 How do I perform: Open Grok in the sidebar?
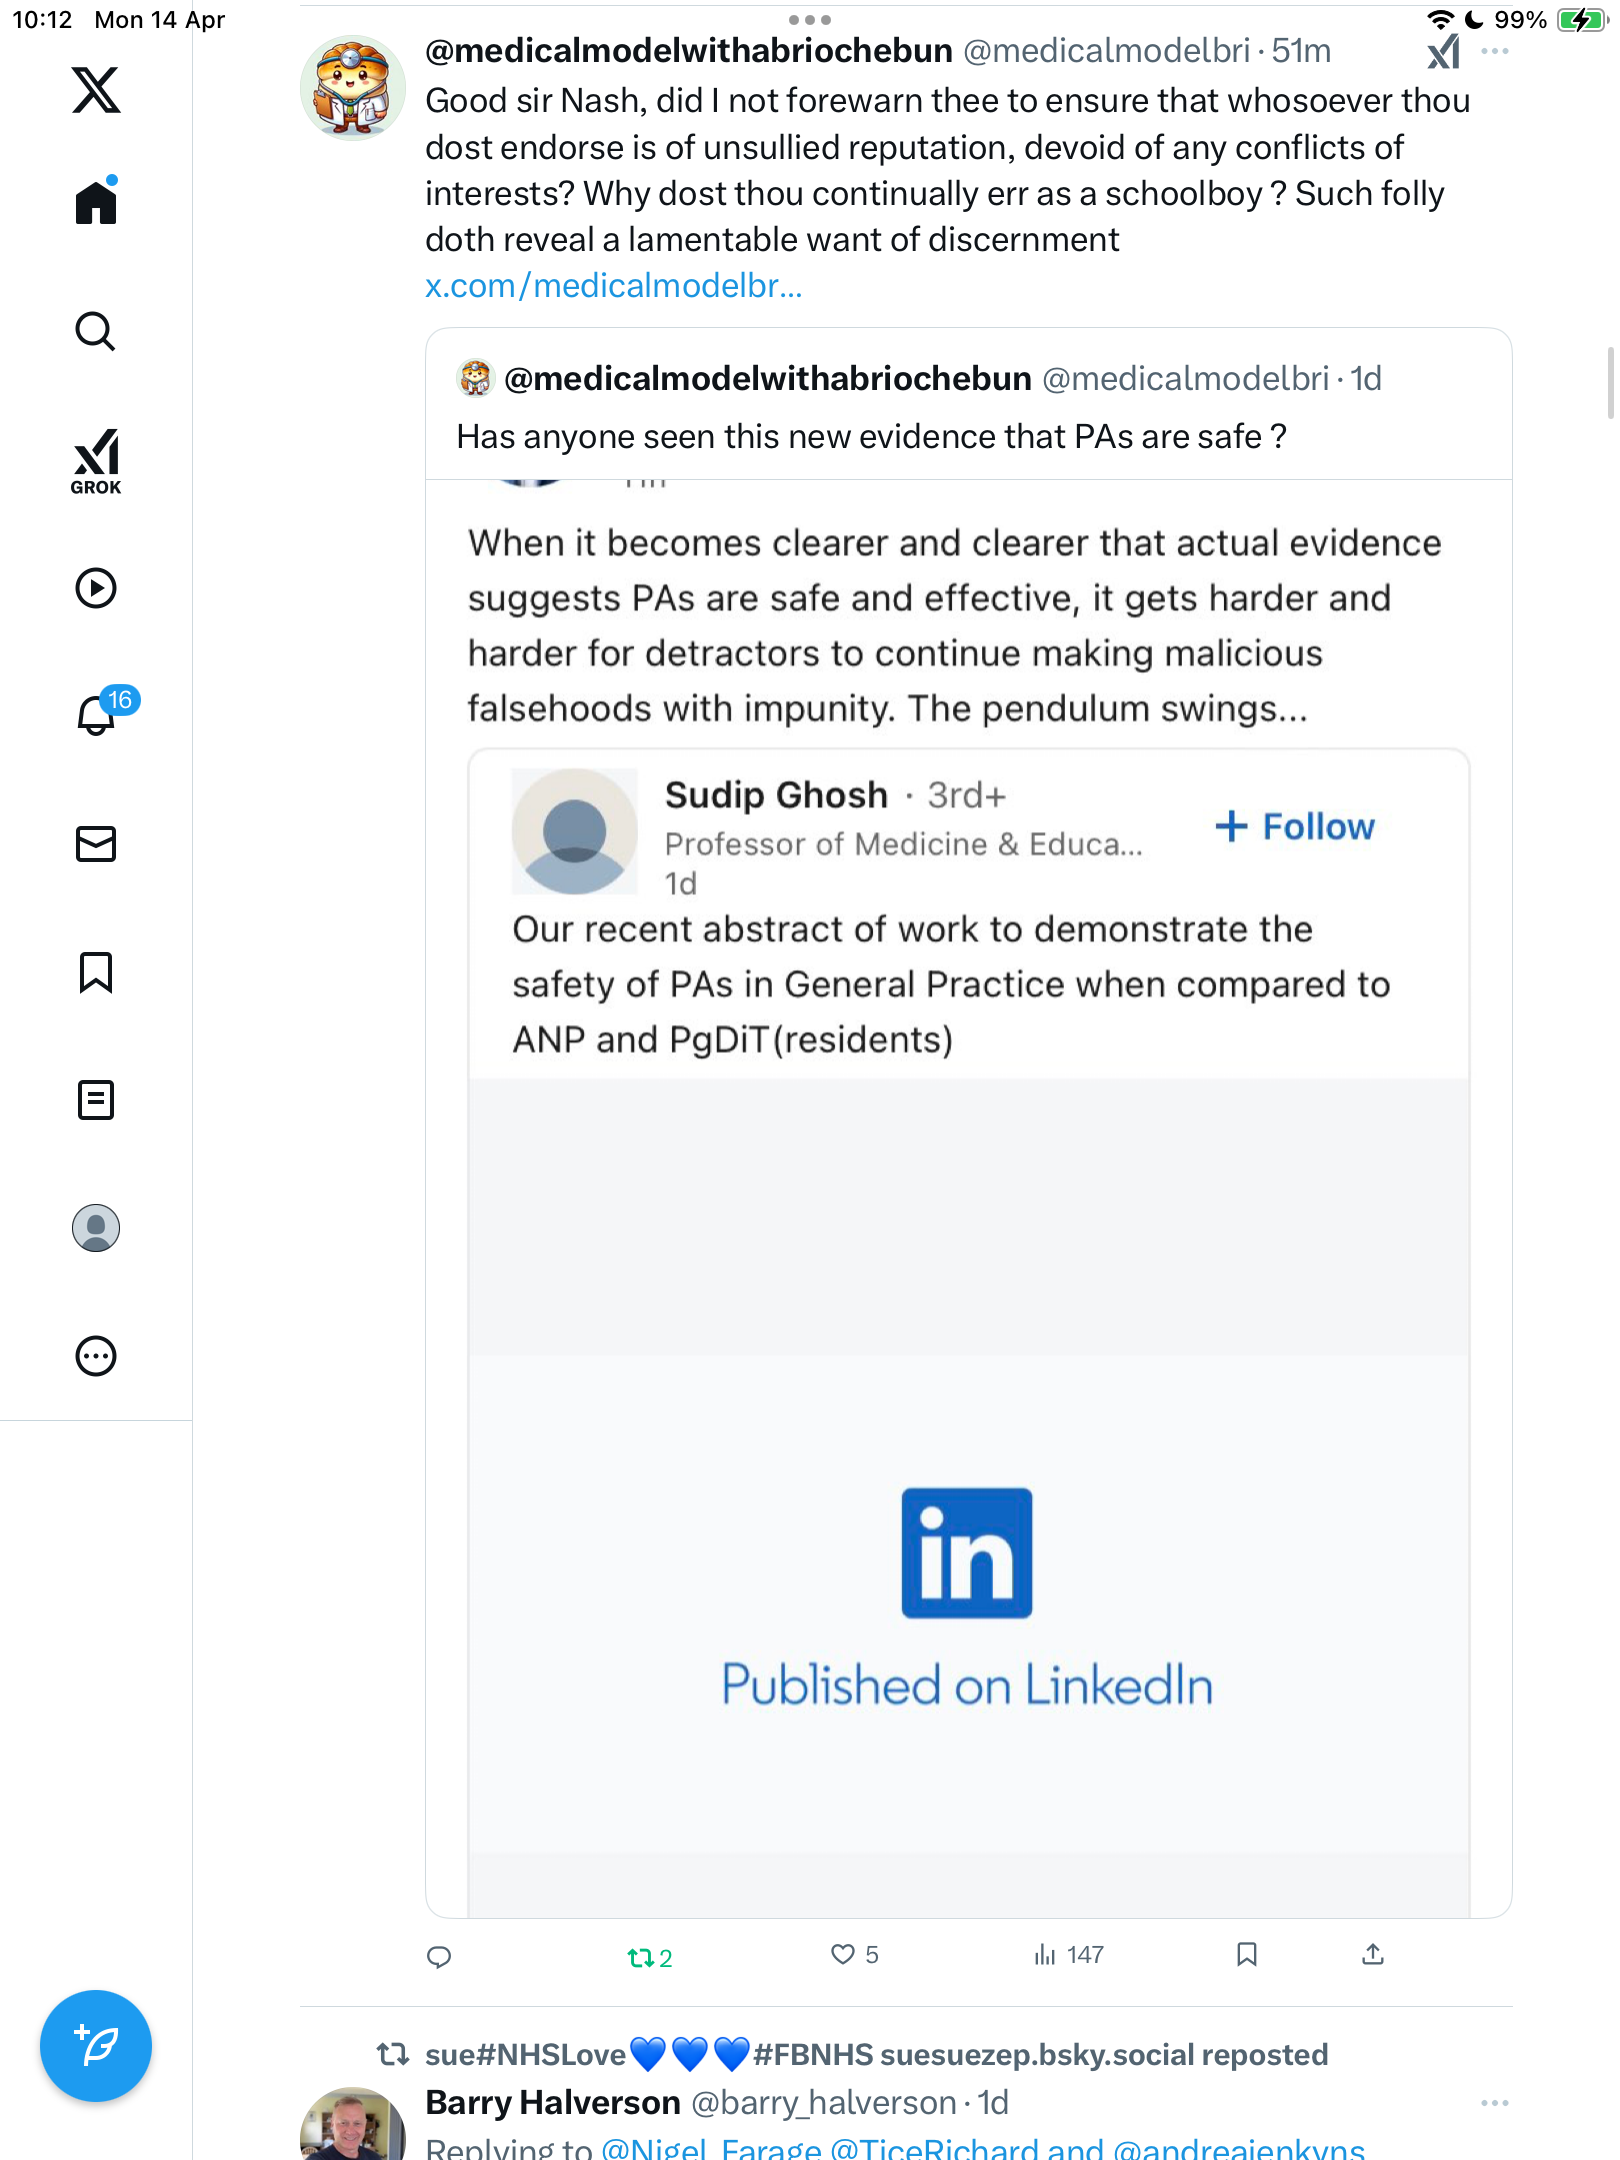(96, 462)
